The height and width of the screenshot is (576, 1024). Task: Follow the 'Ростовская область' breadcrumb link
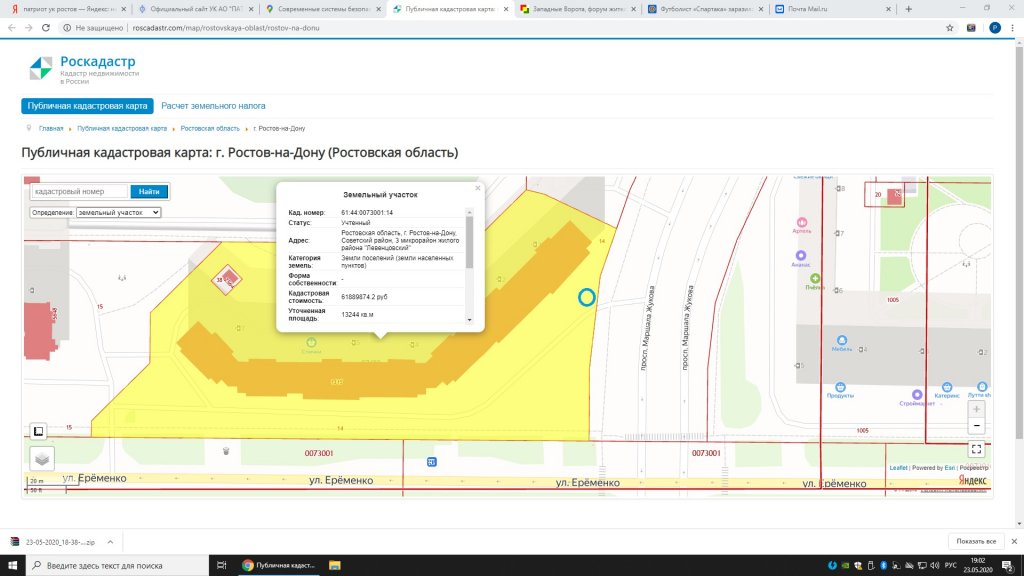(x=210, y=129)
